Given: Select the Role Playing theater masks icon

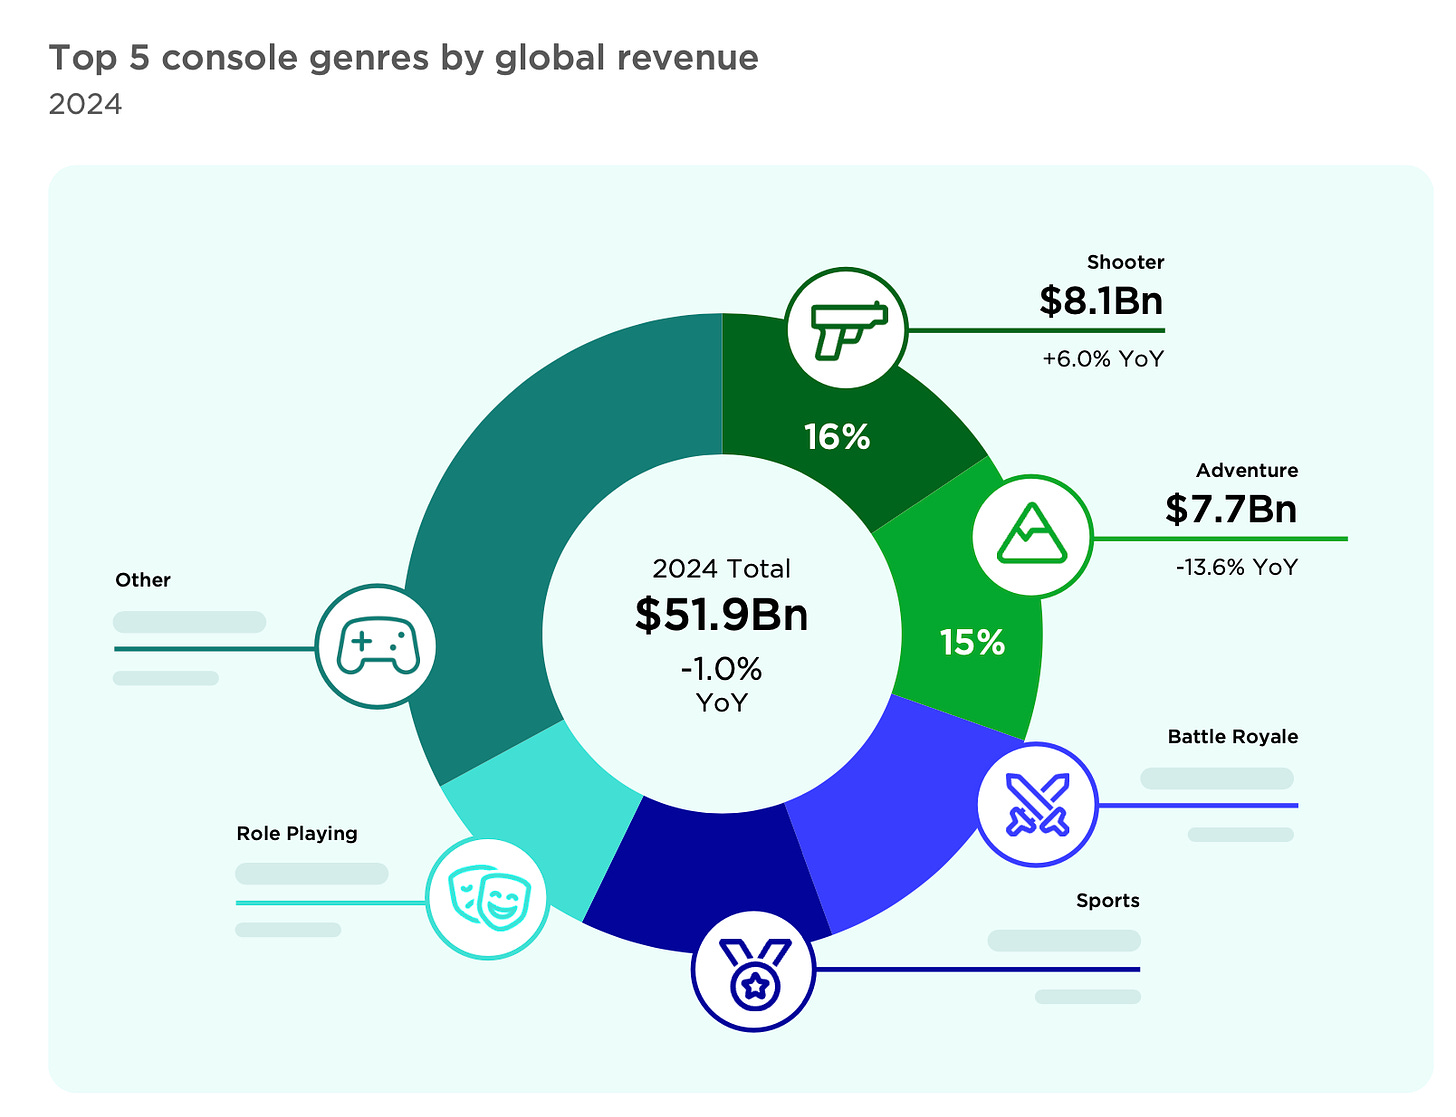Looking at the screenshot, I should point(487,897).
